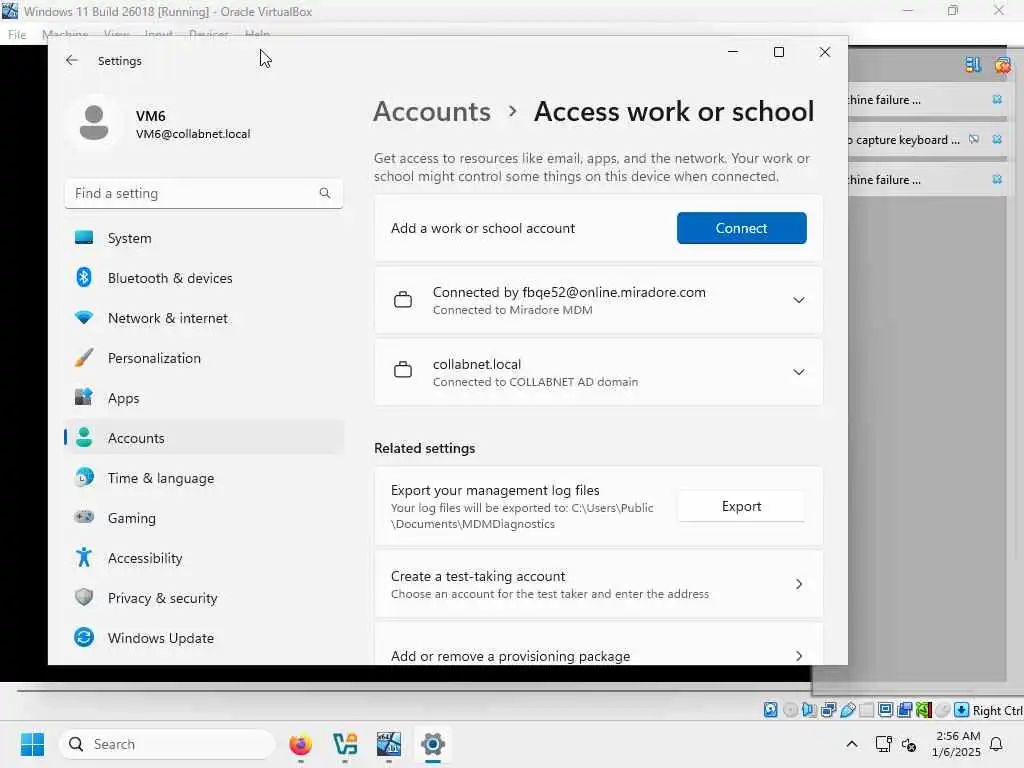Dismiss the last machine failure notification
Image resolution: width=1024 pixels, height=768 pixels.
997,180
